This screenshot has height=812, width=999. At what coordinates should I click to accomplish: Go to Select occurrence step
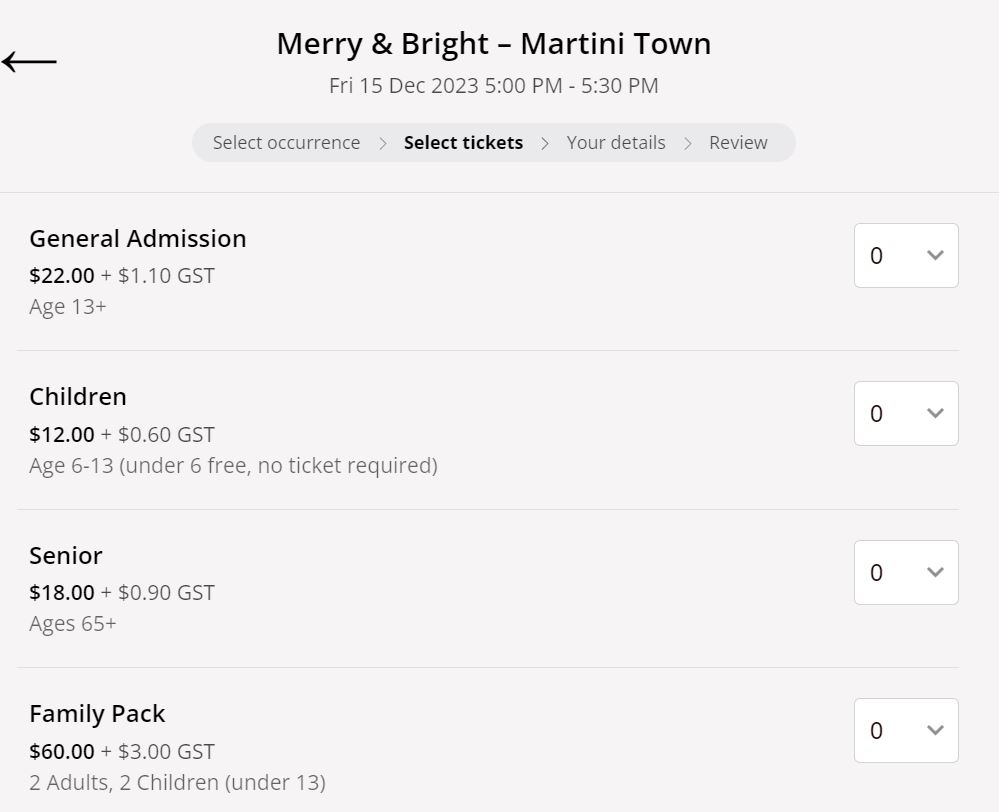pos(286,143)
